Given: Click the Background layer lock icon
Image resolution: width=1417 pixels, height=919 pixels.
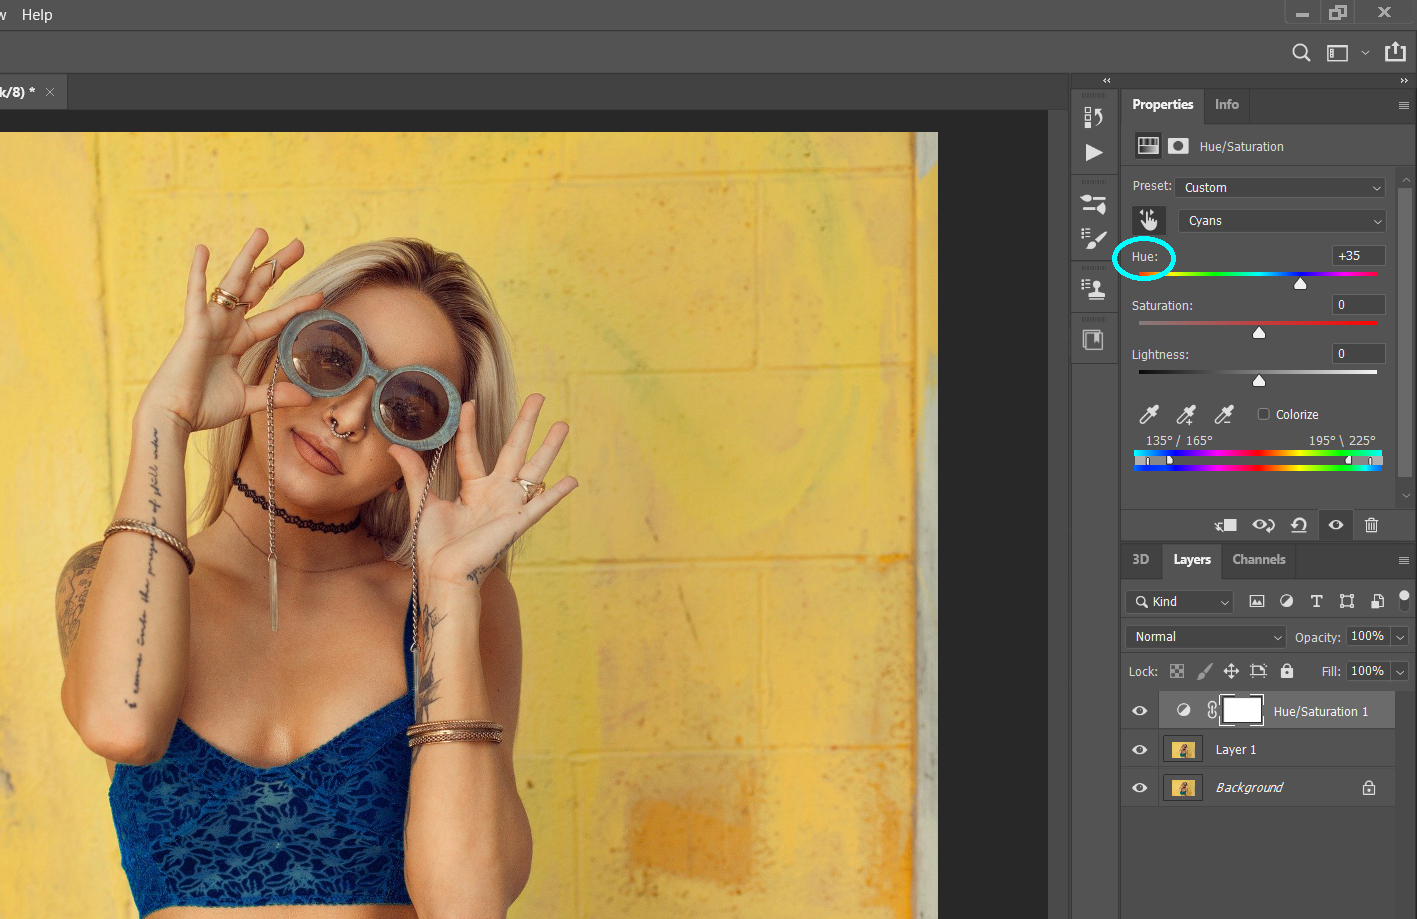Looking at the screenshot, I should coord(1369,788).
